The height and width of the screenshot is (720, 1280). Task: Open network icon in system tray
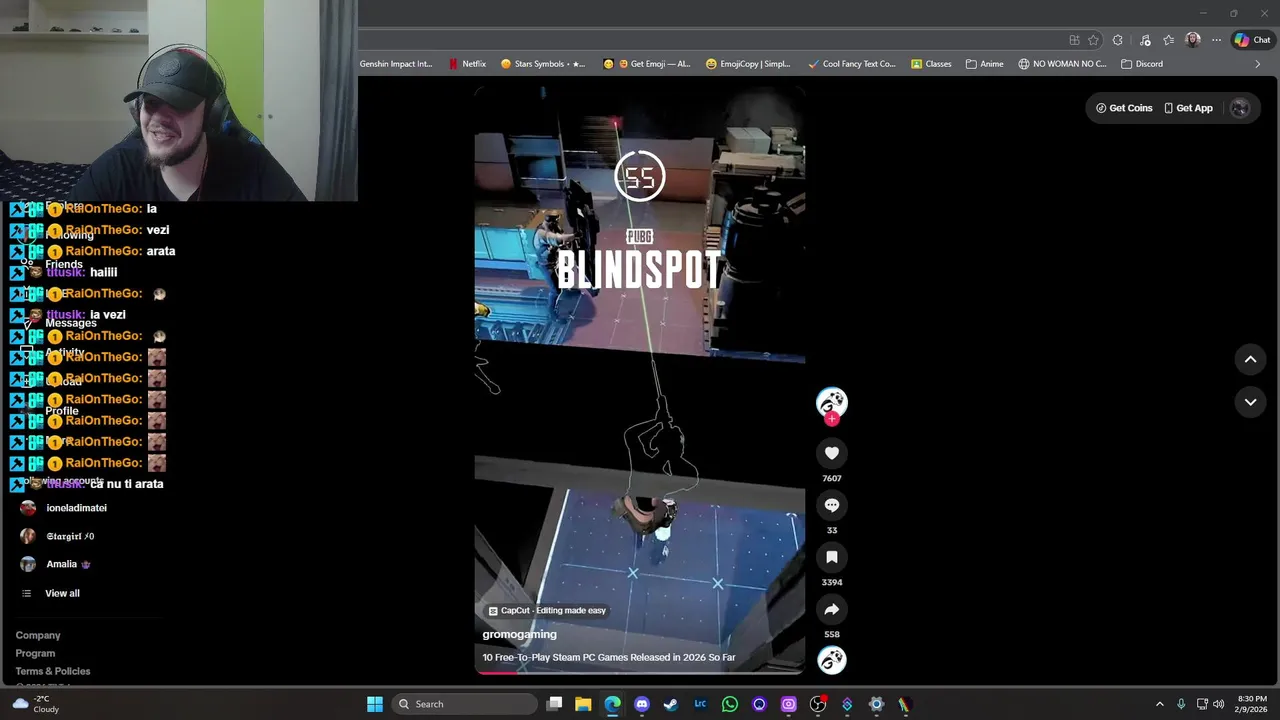(x=1202, y=704)
